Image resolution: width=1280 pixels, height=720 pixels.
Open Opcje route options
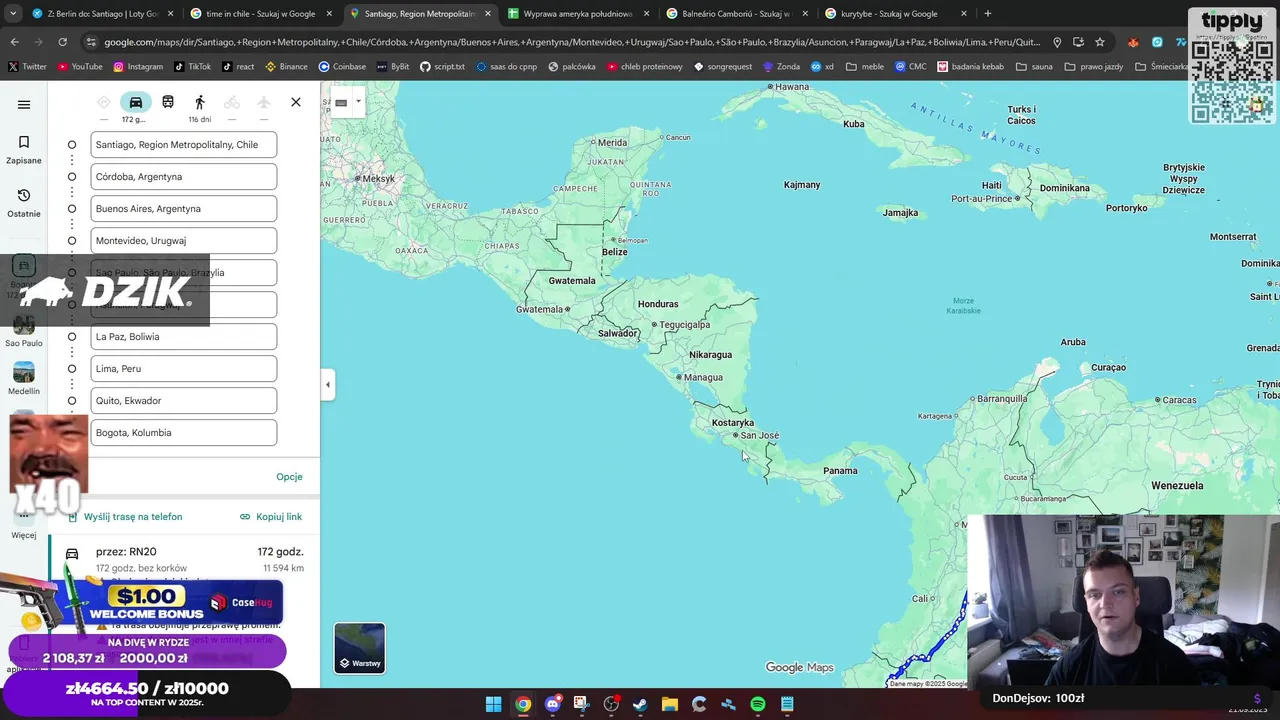pos(289,477)
